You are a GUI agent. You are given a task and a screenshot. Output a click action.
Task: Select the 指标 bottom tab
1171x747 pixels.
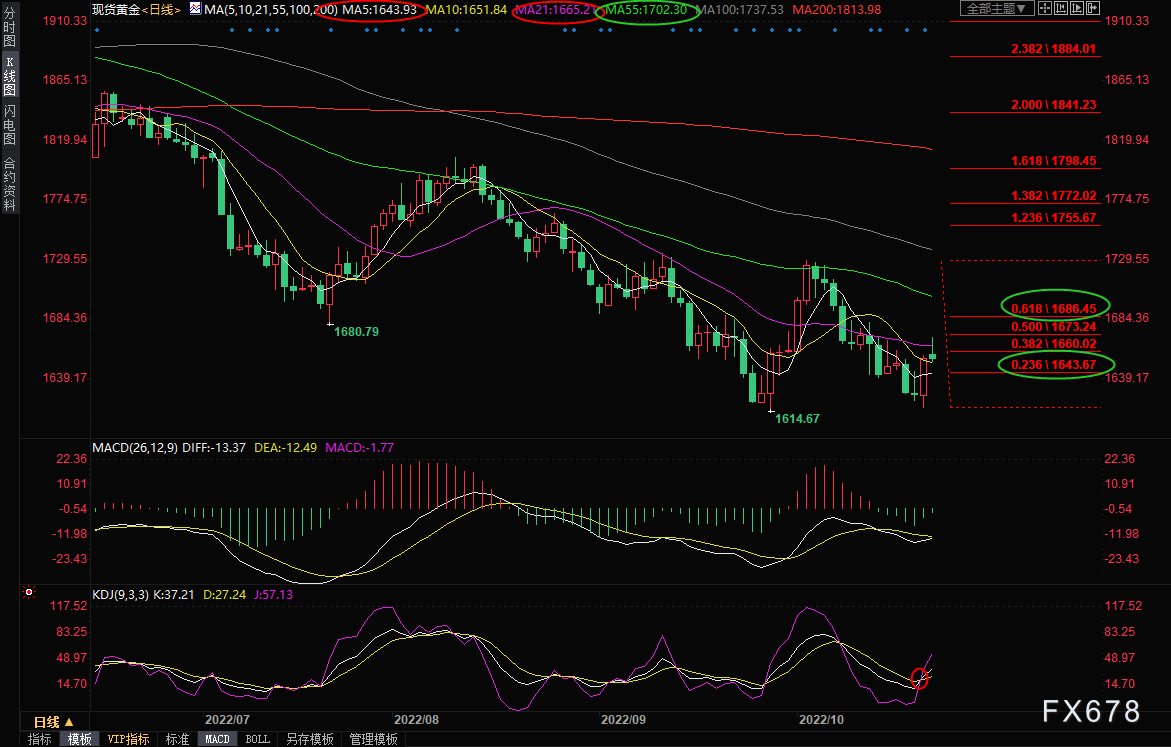point(40,739)
